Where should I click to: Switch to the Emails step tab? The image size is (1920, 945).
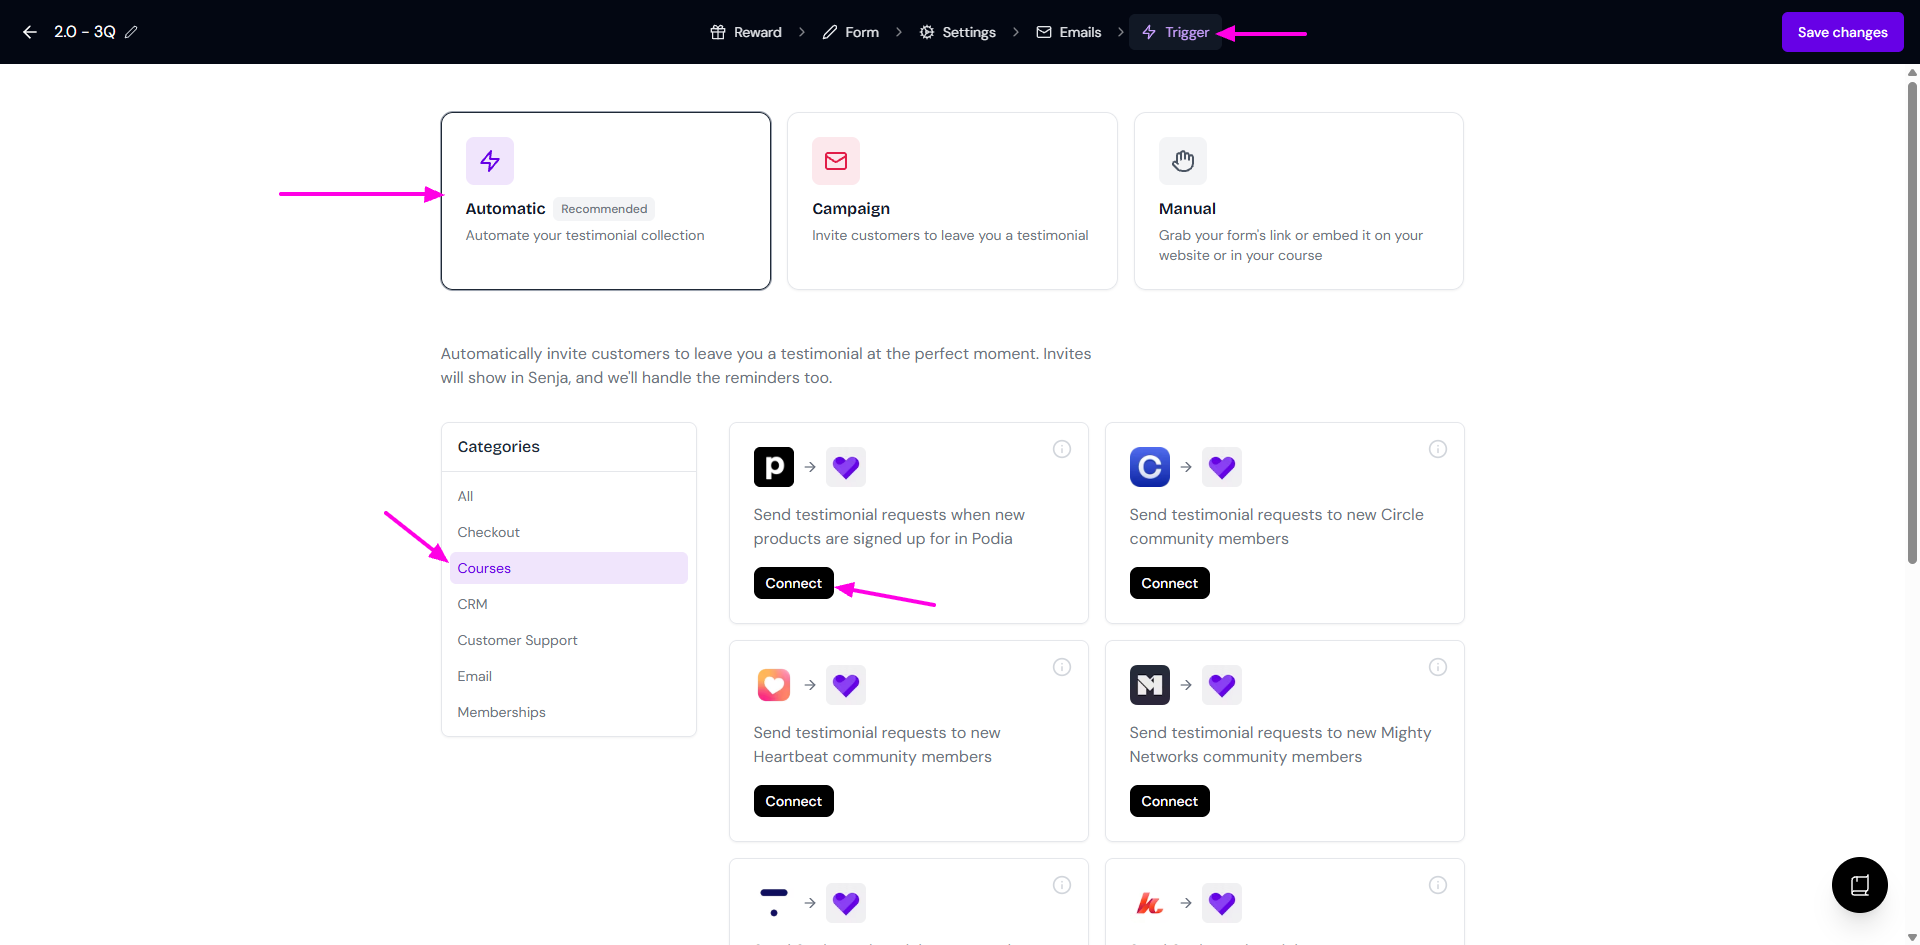click(1069, 32)
